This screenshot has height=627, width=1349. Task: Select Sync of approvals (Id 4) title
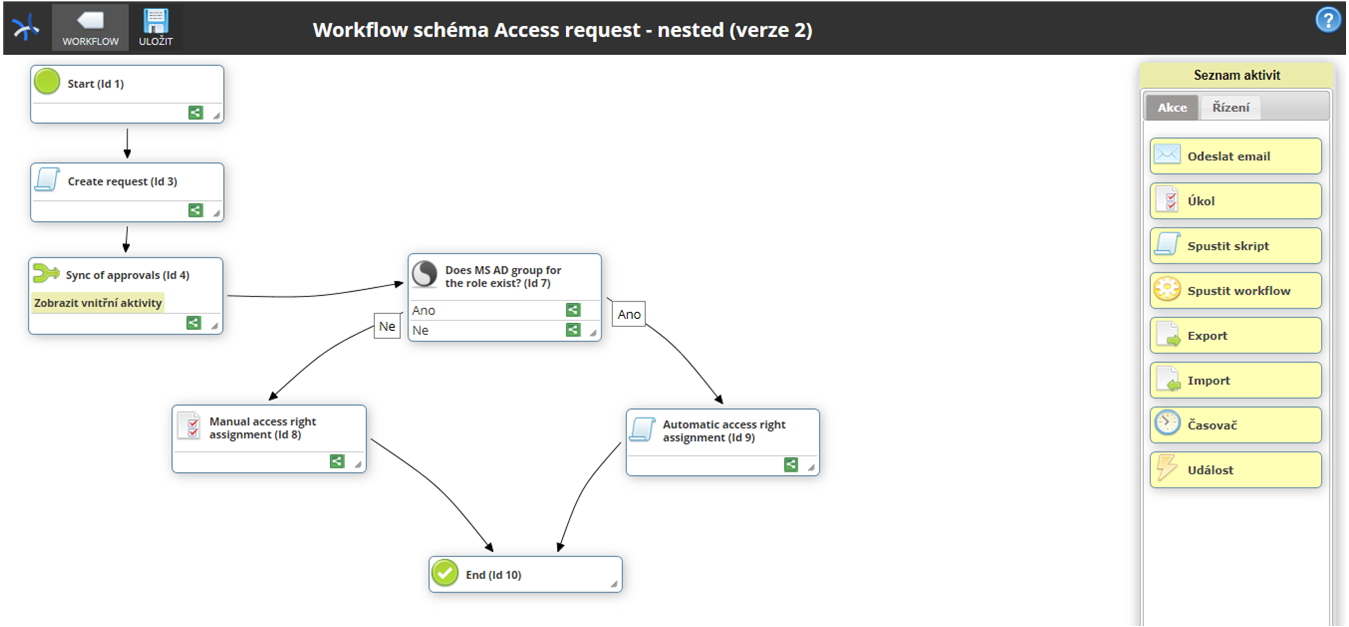coord(127,275)
